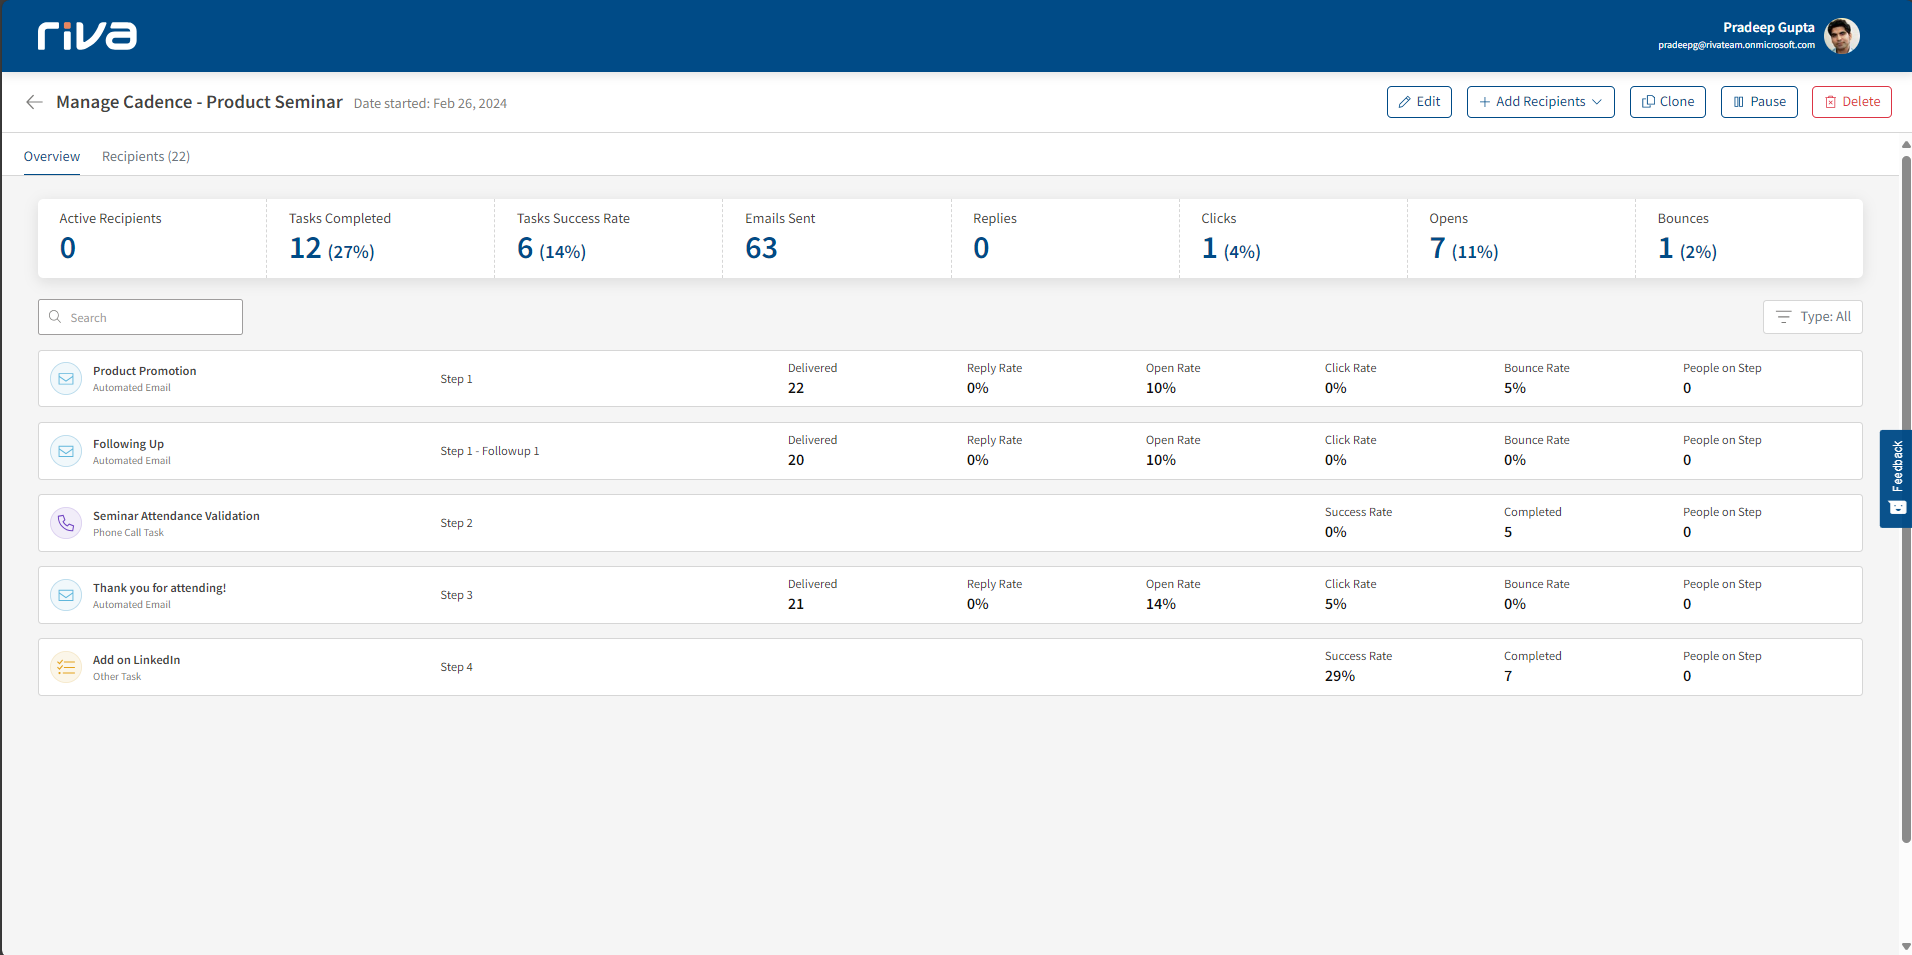1912x955 pixels.
Task: Click the back arrow beside Manage Cadence
Action: click(35, 102)
